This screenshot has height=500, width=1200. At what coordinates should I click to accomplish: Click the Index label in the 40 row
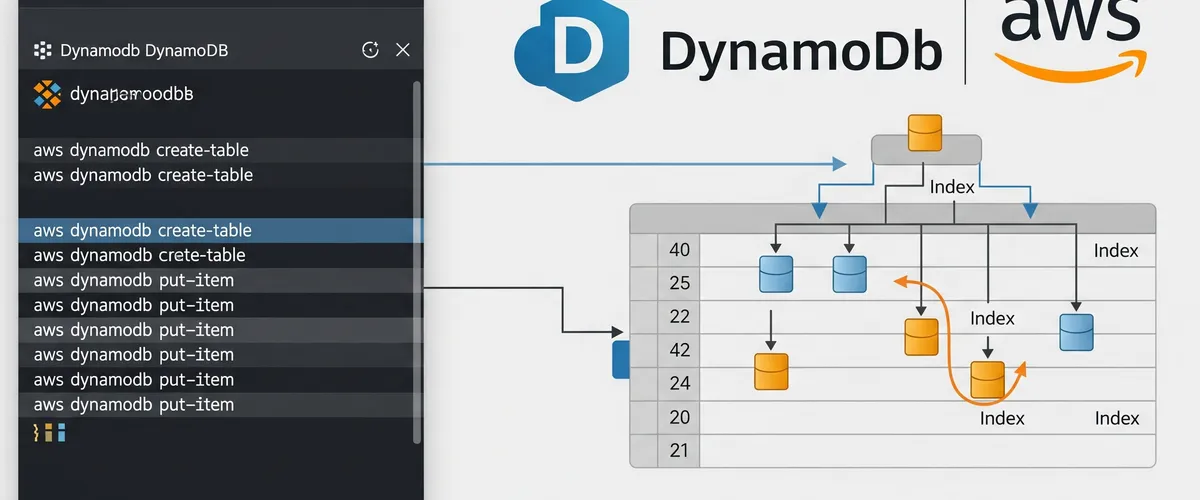(x=1116, y=251)
